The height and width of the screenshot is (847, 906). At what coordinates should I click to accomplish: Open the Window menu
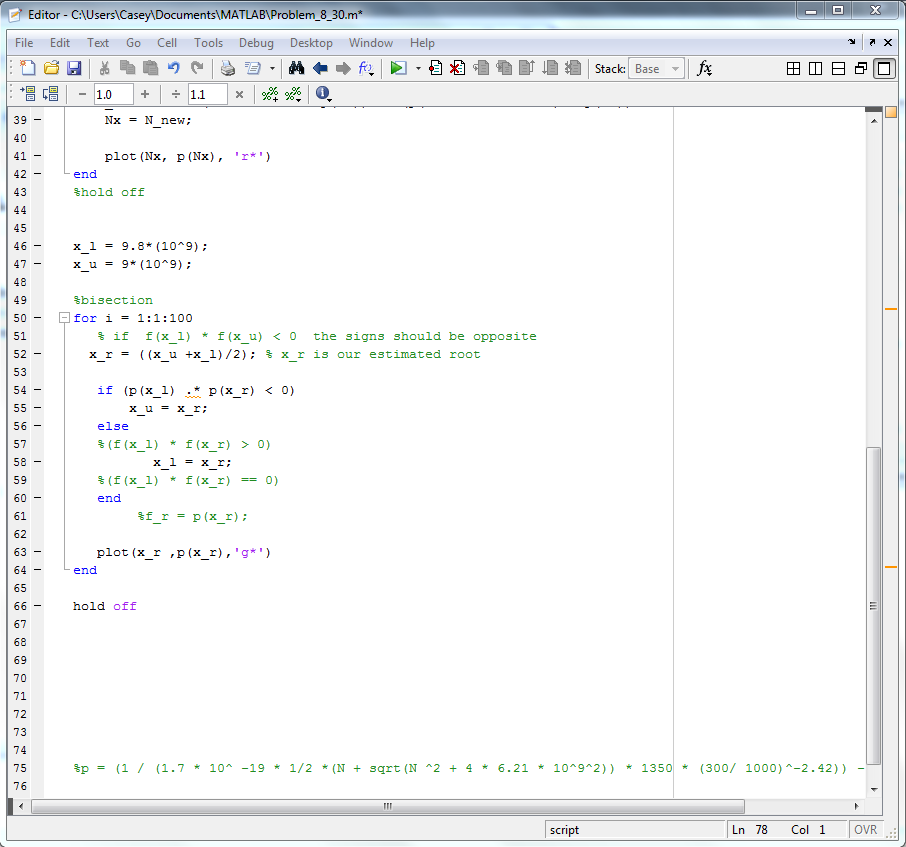coord(370,43)
